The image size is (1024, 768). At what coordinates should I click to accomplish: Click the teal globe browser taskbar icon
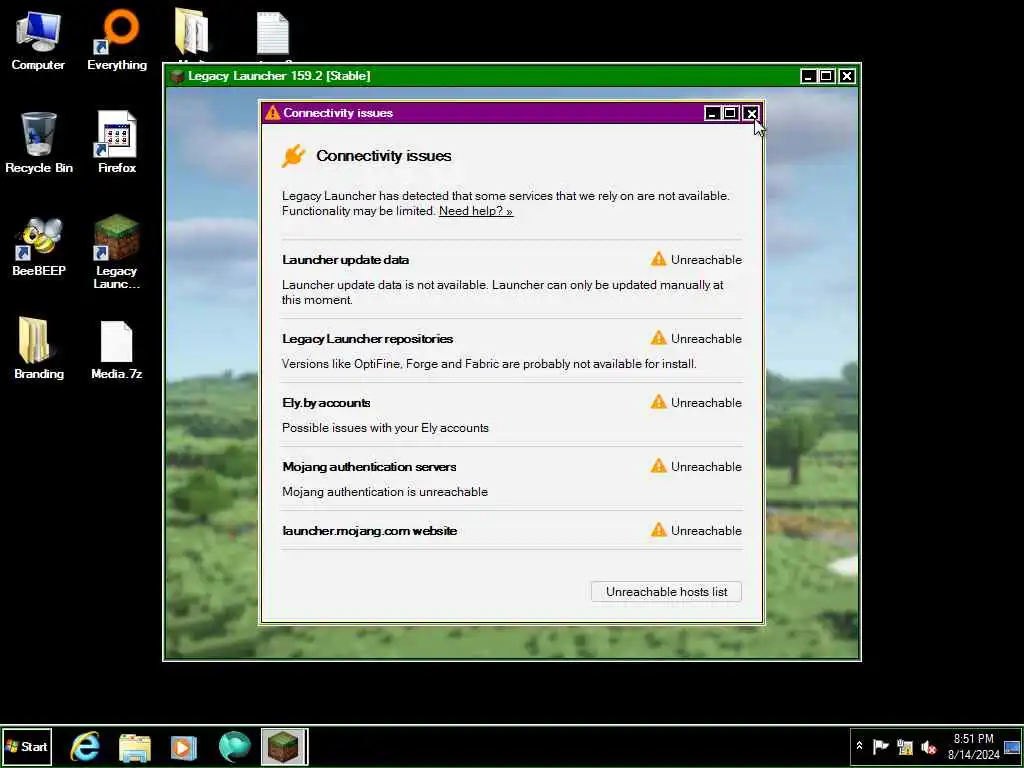coord(234,746)
